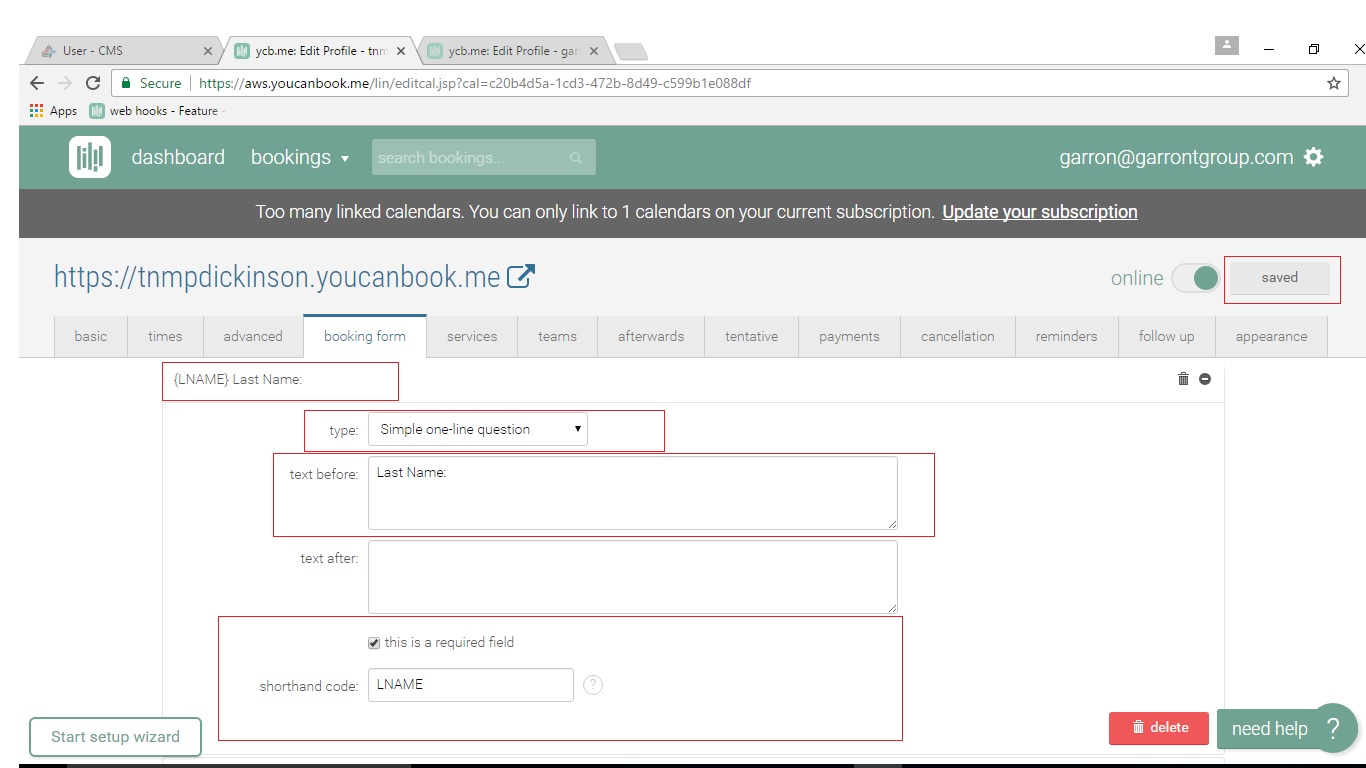
Task: Expand the bookings menu
Action: click(300, 157)
